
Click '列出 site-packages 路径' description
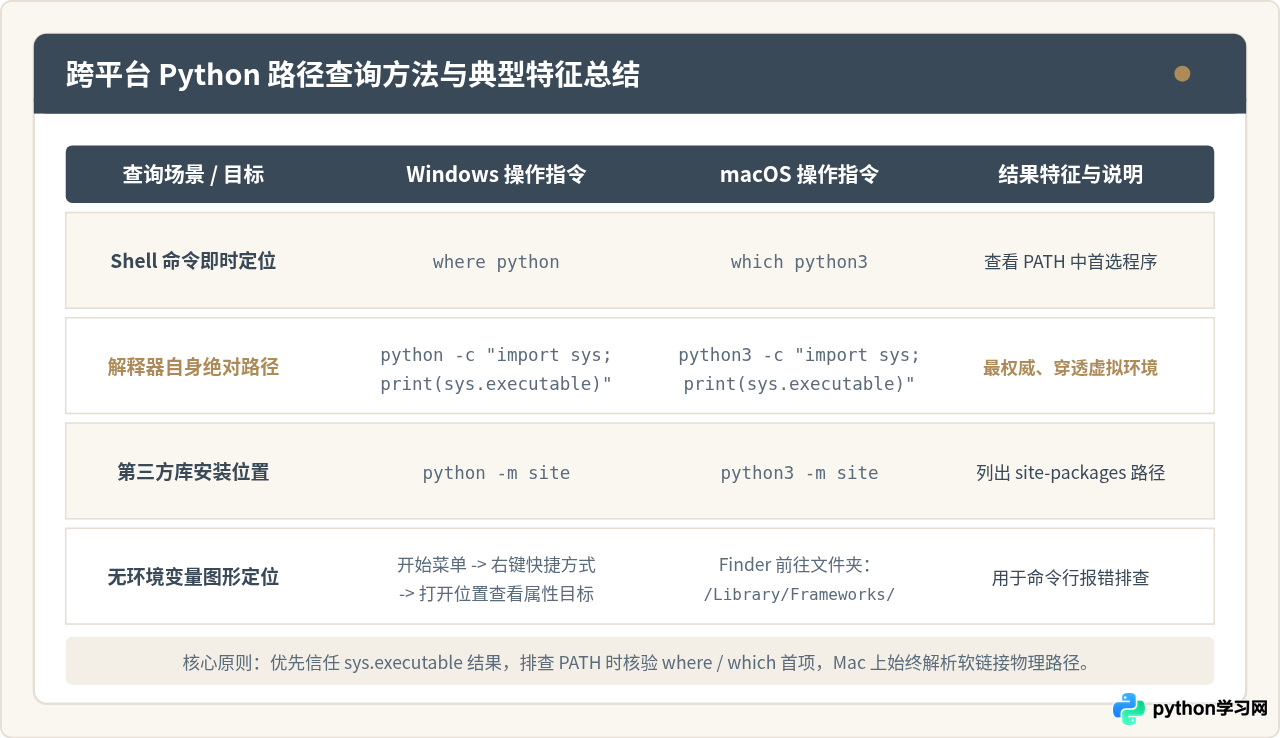1070,473
